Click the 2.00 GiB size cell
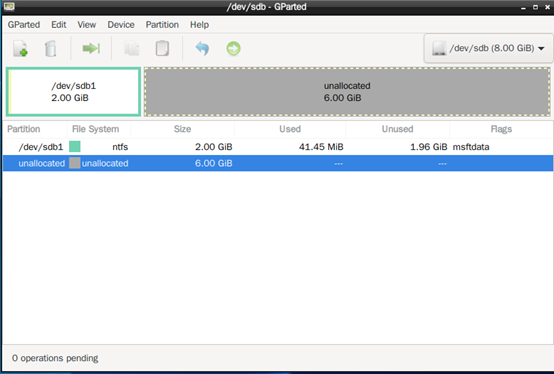This screenshot has height=374, width=554. point(214,147)
